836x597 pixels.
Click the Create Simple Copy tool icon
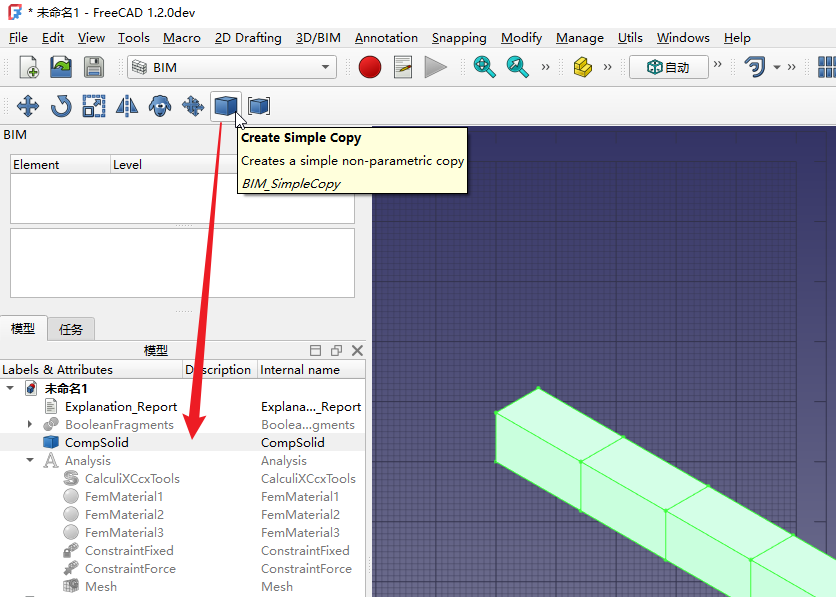(x=226, y=105)
